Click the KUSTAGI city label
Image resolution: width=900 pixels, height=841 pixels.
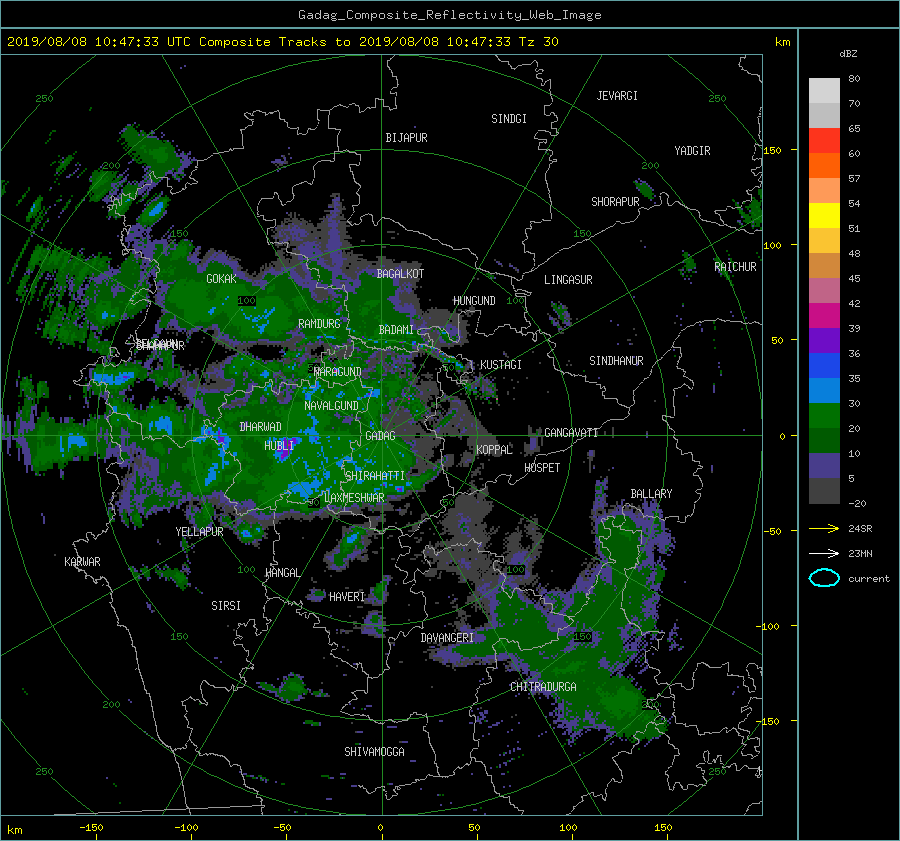click(x=501, y=365)
